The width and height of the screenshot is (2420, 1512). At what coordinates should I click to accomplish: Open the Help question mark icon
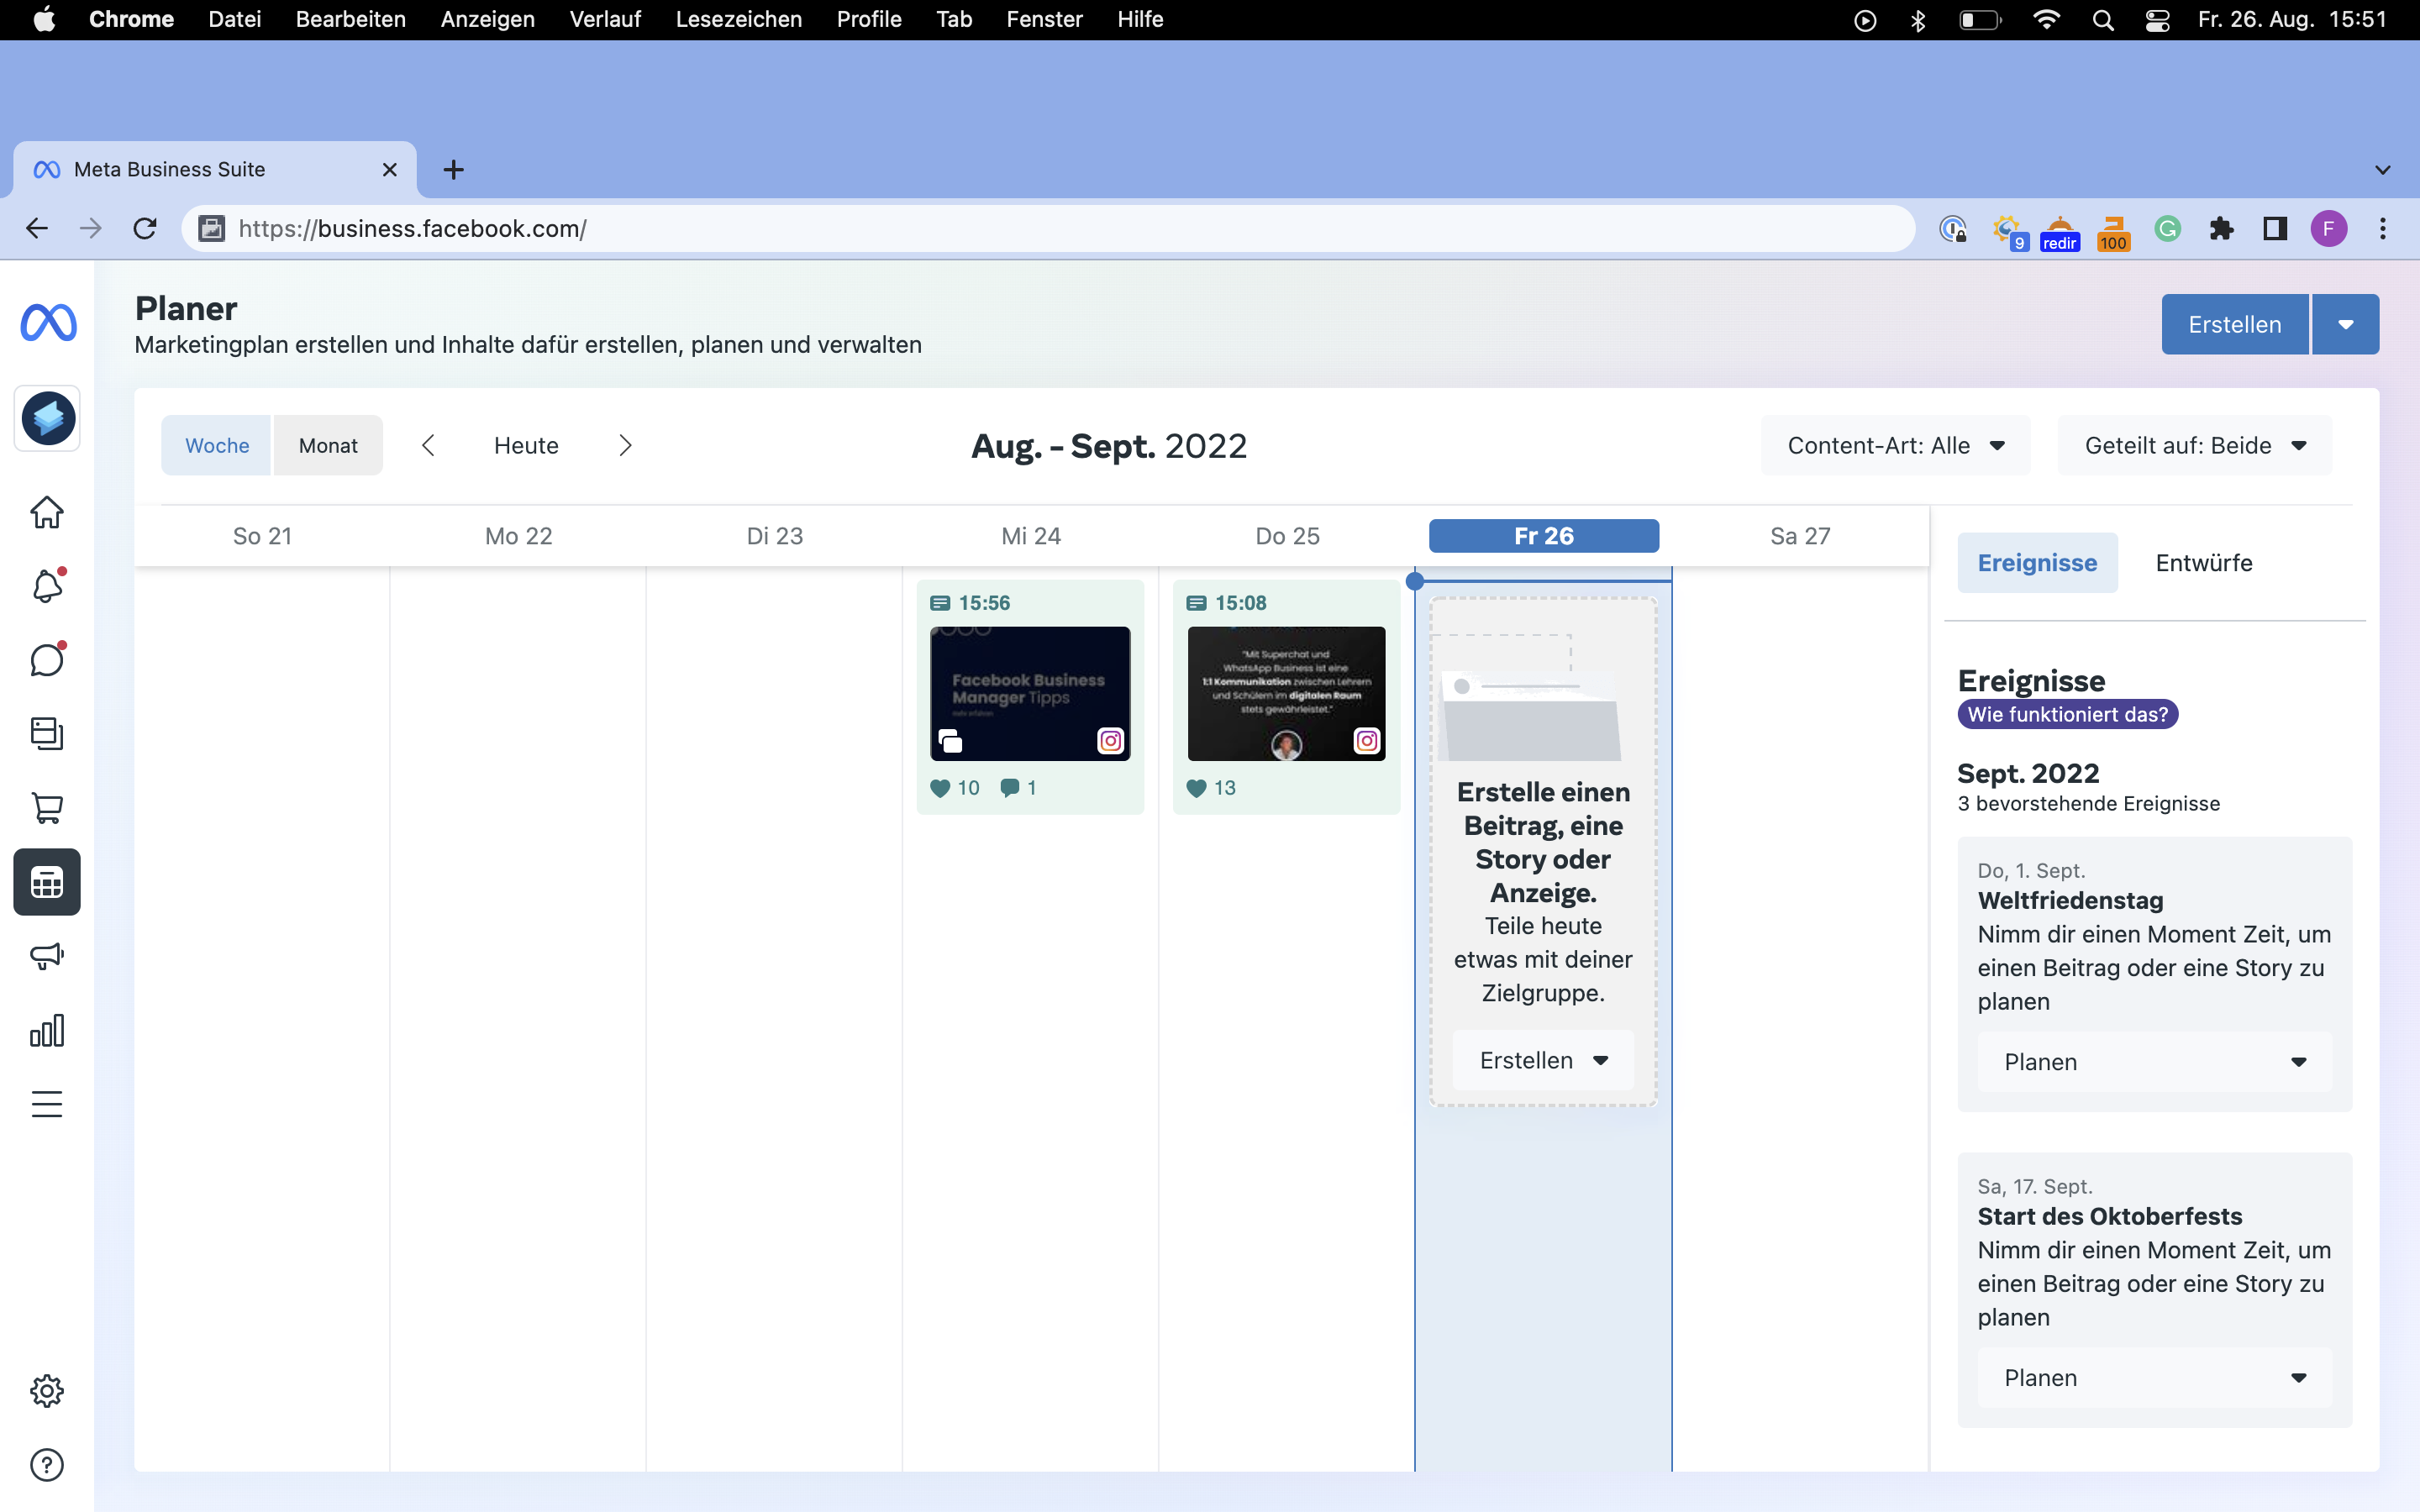coord(47,1465)
